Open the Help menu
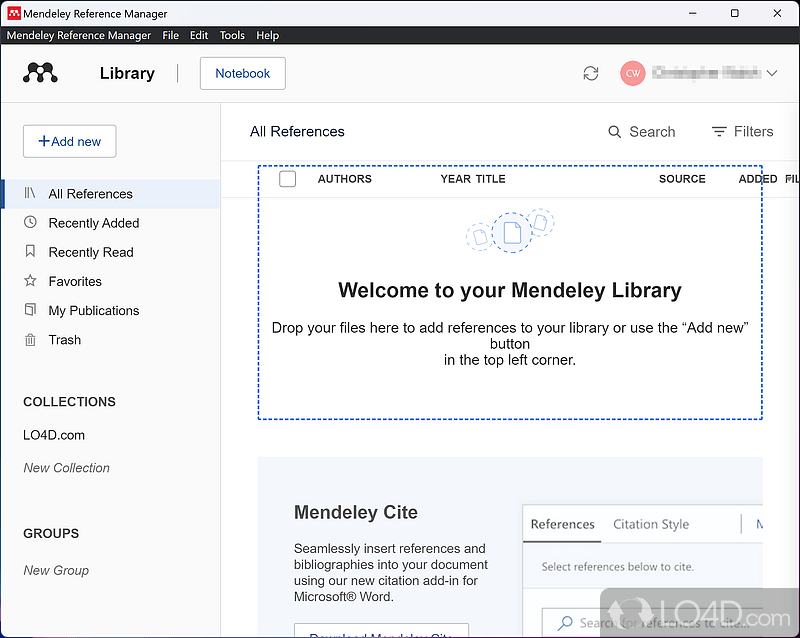 tap(267, 35)
